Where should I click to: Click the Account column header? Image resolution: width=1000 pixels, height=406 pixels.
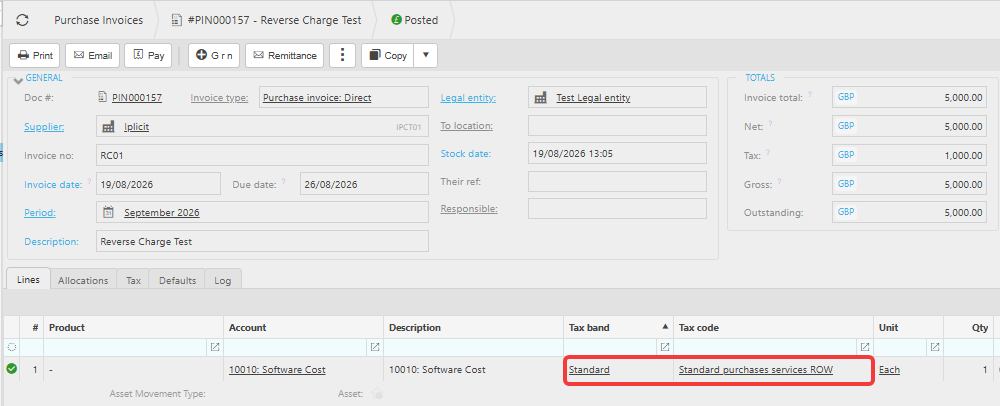point(304,328)
